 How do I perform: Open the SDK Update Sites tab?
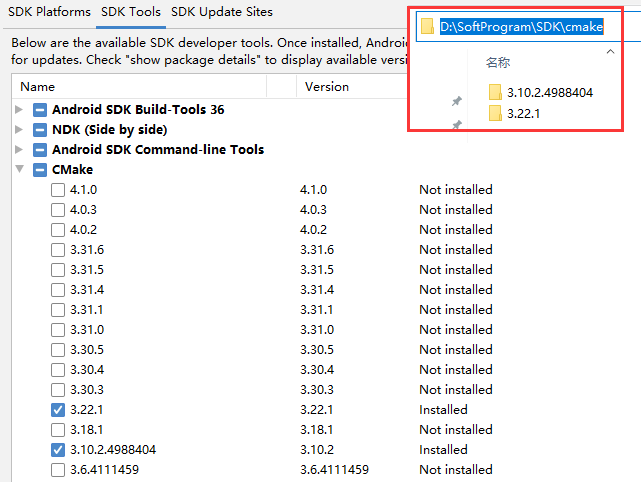tap(222, 12)
